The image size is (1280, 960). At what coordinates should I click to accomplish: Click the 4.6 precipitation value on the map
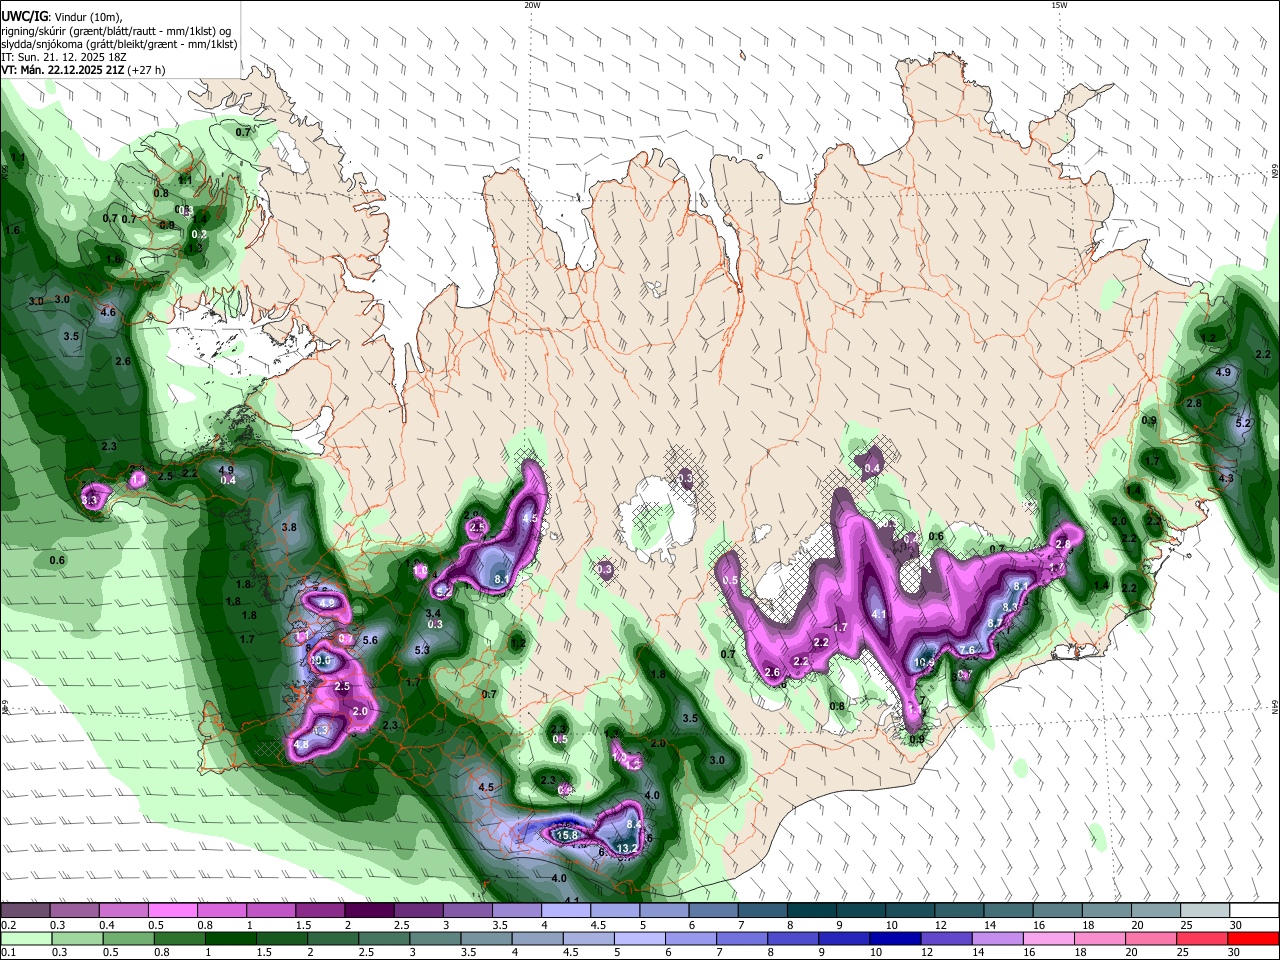point(109,312)
